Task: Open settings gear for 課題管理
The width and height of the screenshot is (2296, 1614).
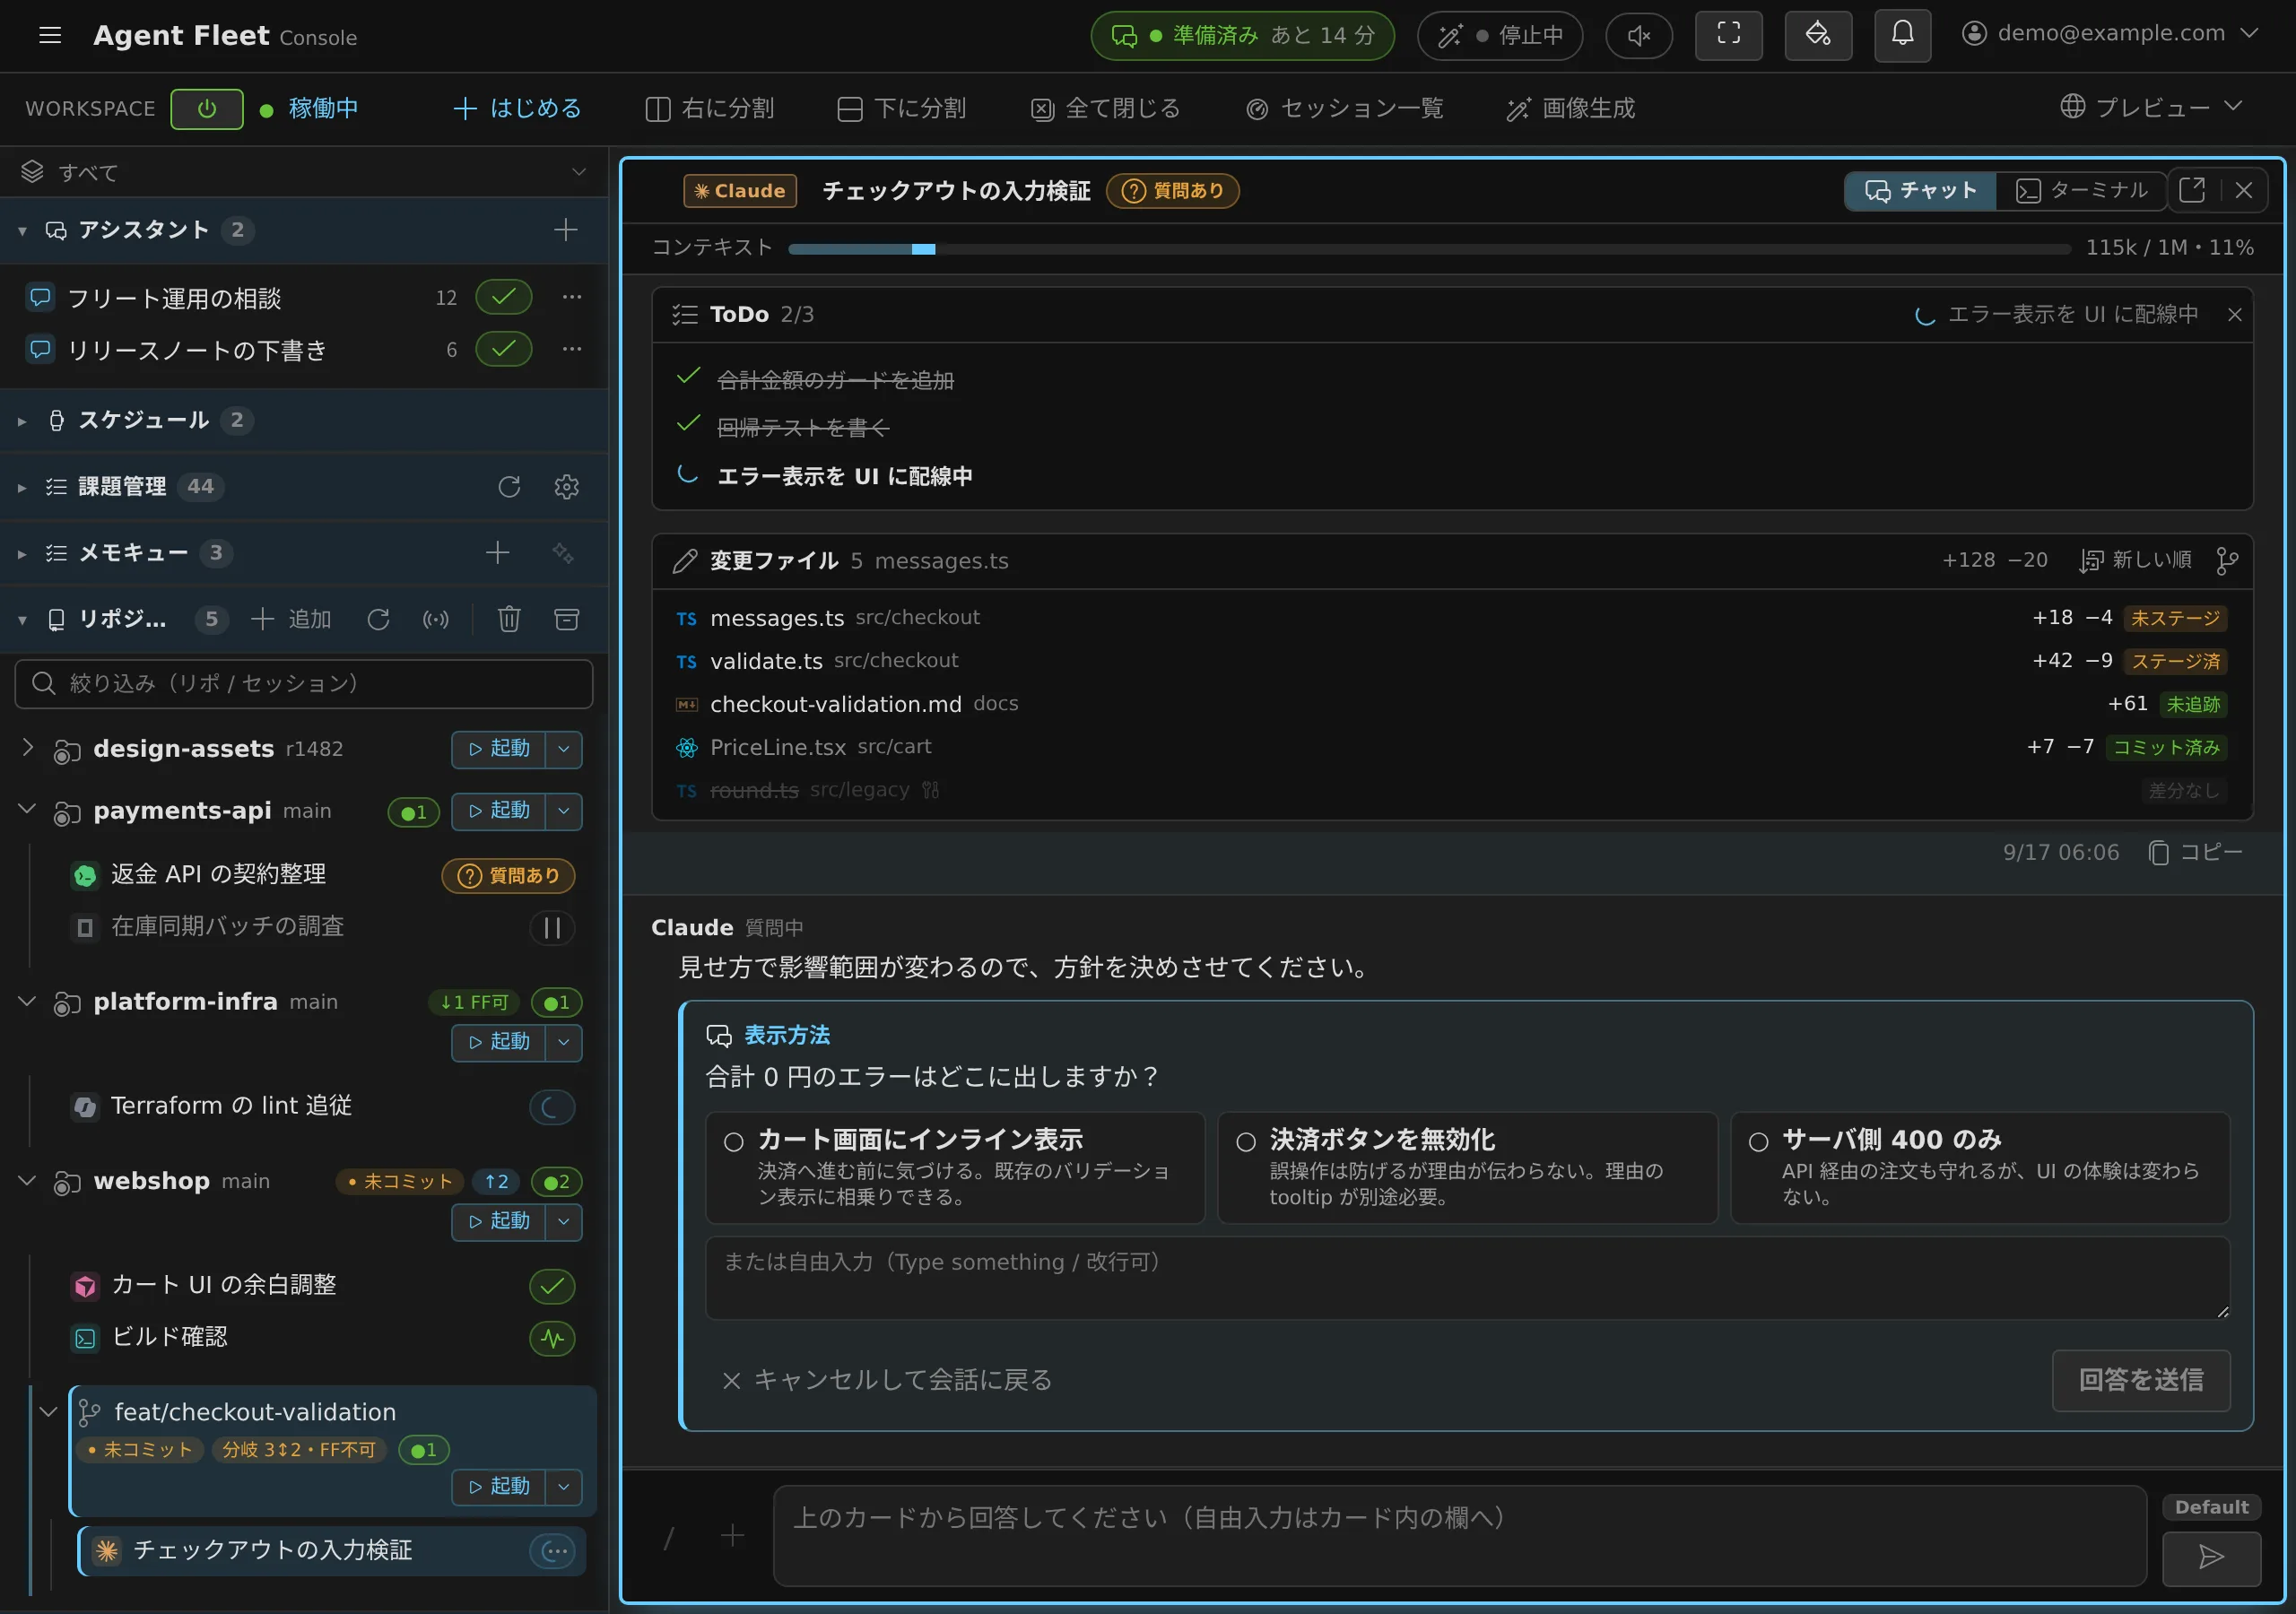Action: (x=567, y=487)
